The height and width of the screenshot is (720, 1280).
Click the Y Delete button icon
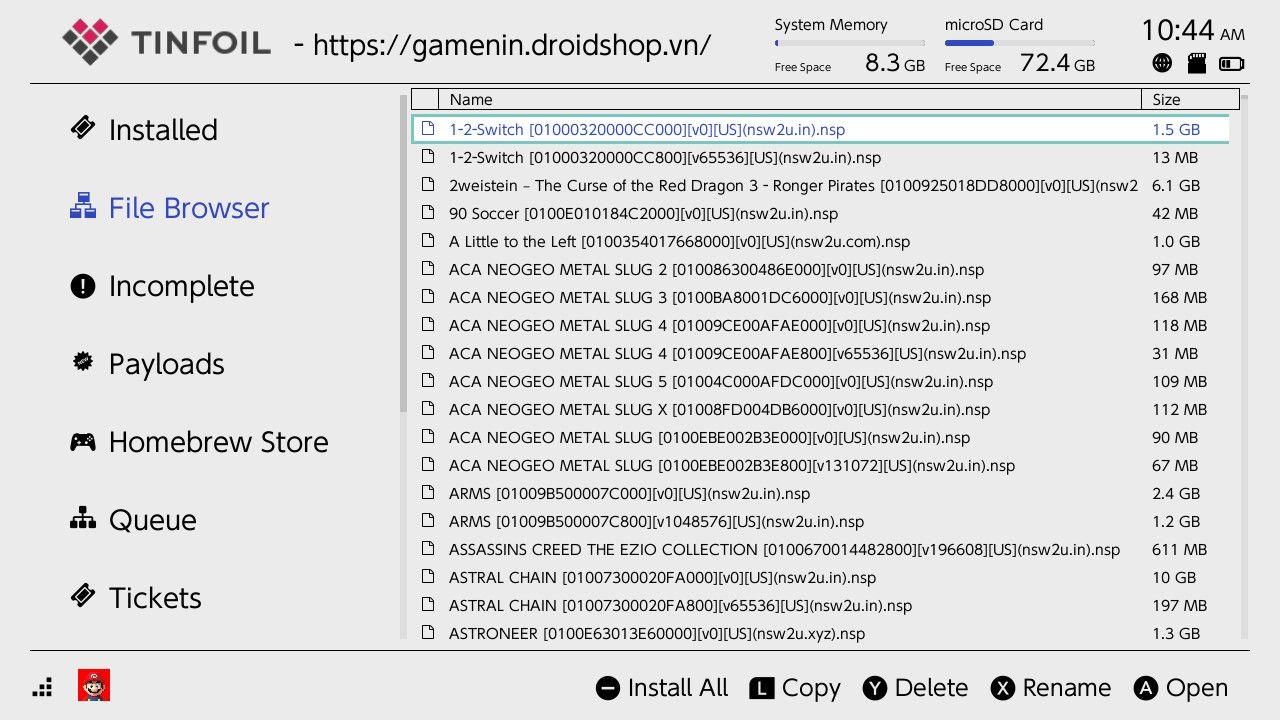pos(875,688)
